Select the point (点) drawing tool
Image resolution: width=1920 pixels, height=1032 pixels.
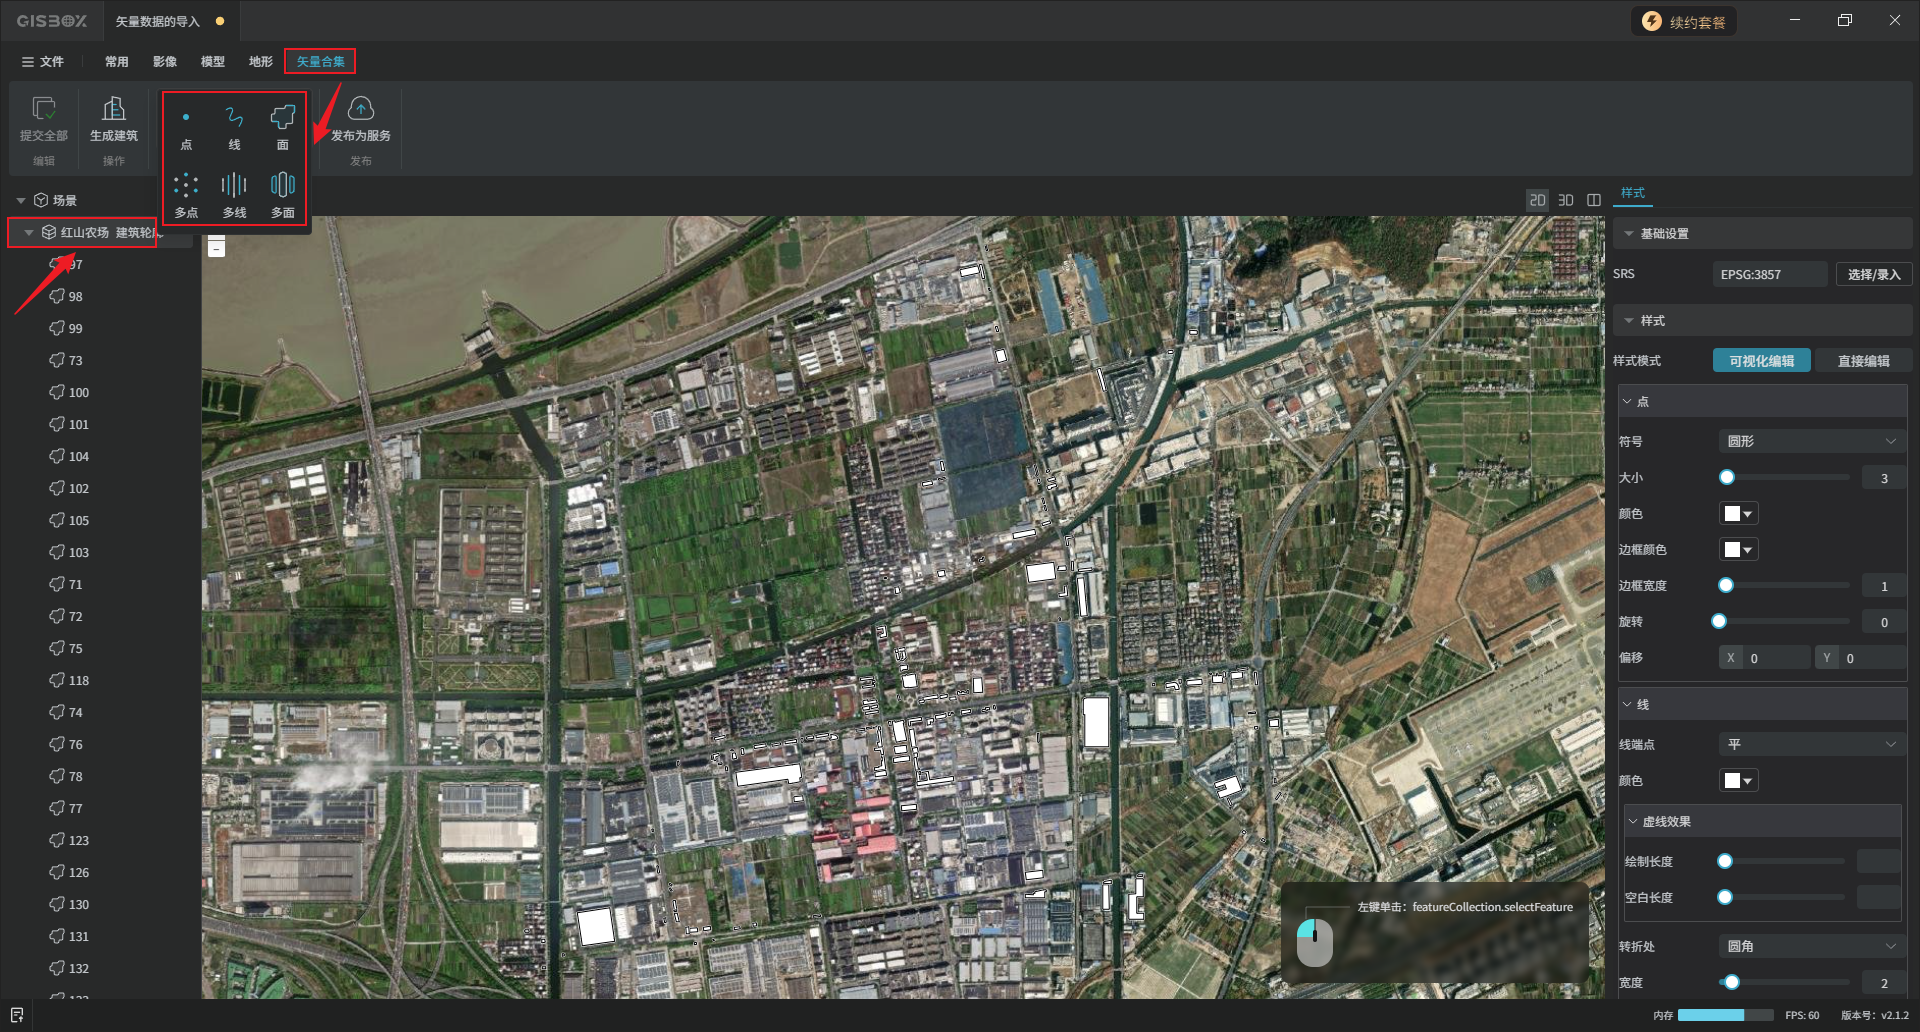(x=186, y=127)
